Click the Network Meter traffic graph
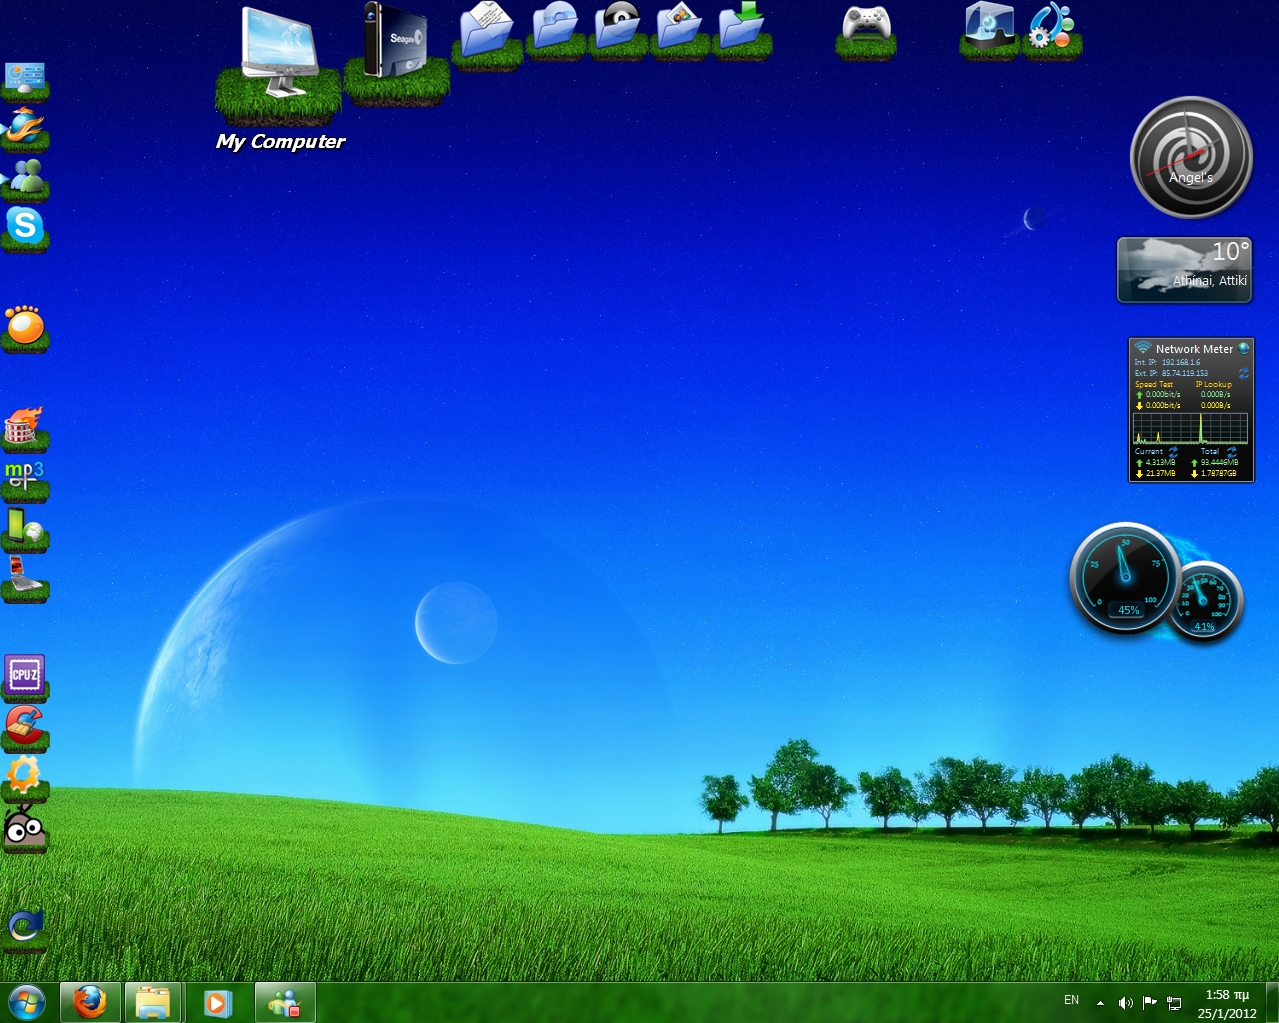The image size is (1279, 1023). click(1190, 428)
